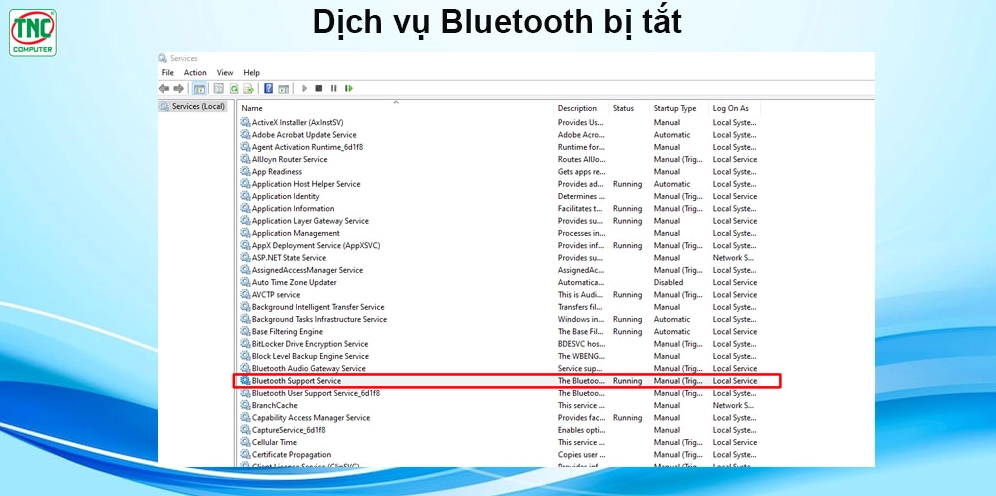Refresh the services list
This screenshot has height=496, width=996.
234,89
